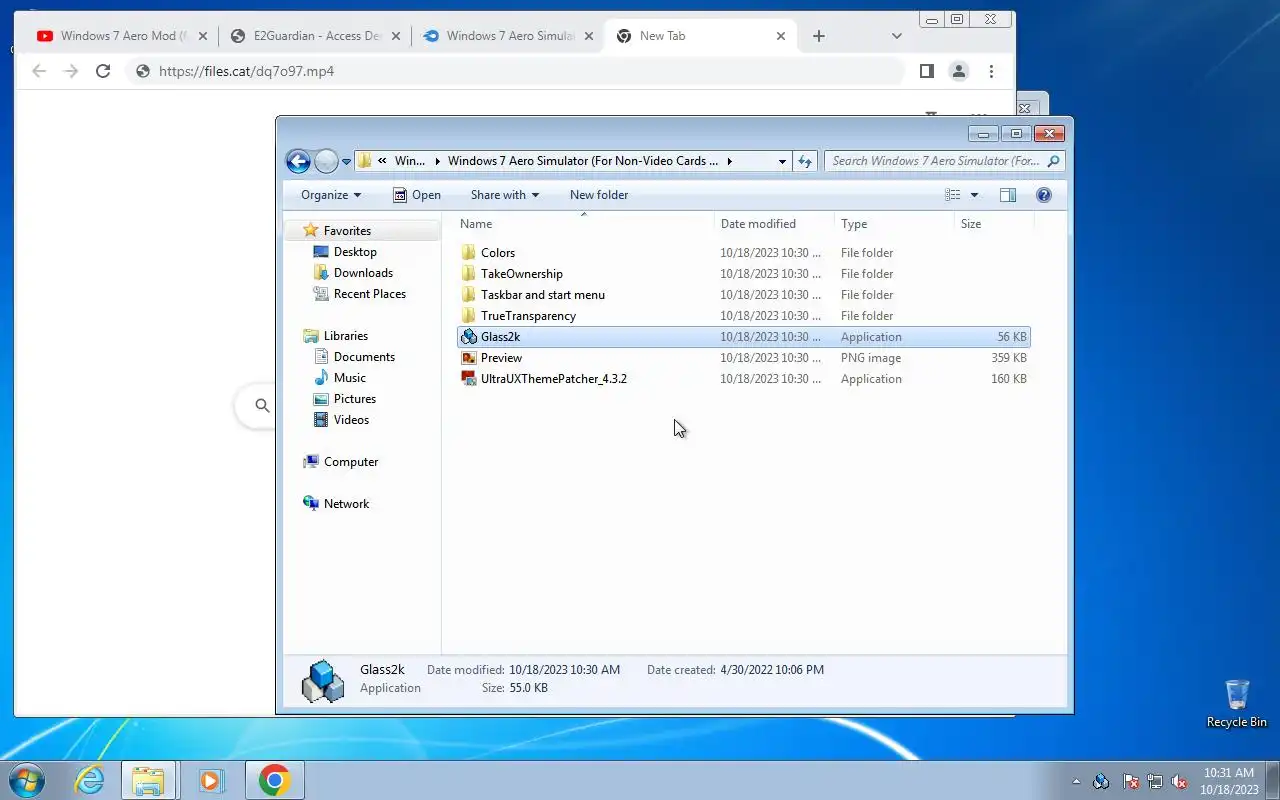Switch to Windows 7 Aero Simulator tab
The image size is (1280, 800).
[x=509, y=36]
